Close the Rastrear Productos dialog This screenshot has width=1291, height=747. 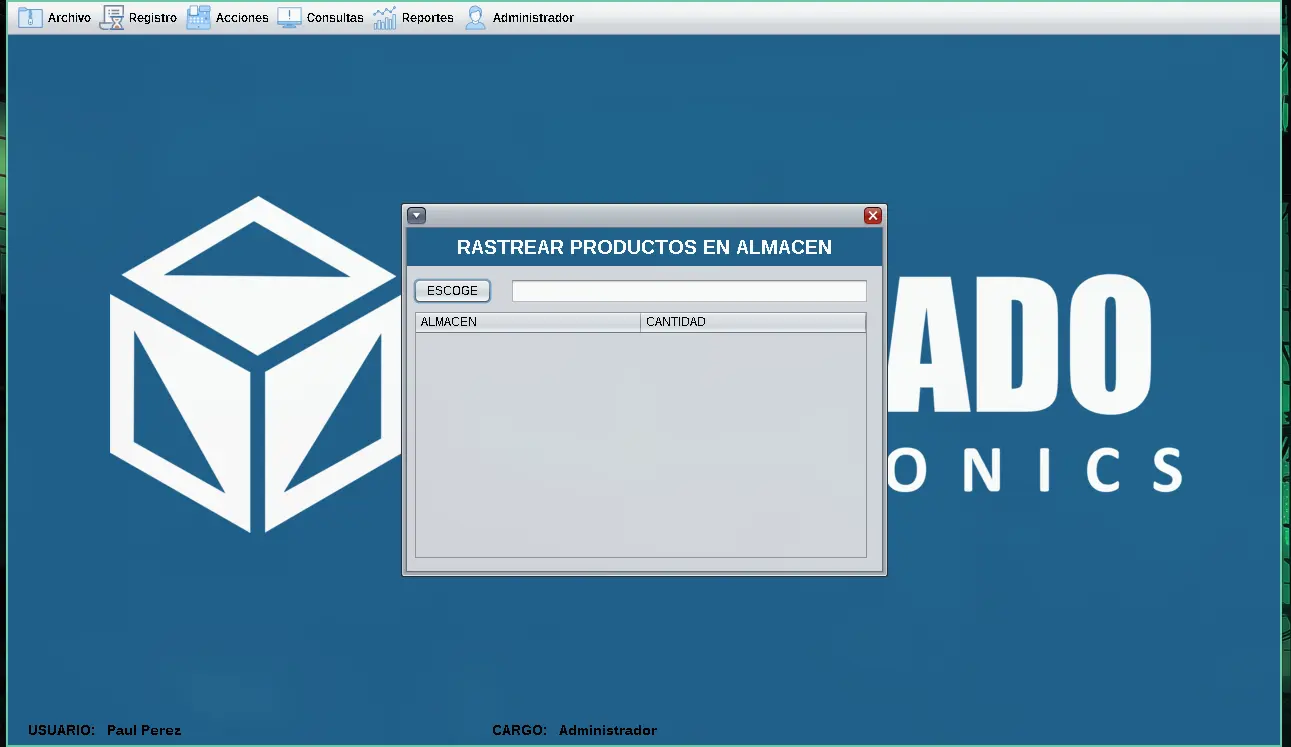(873, 215)
